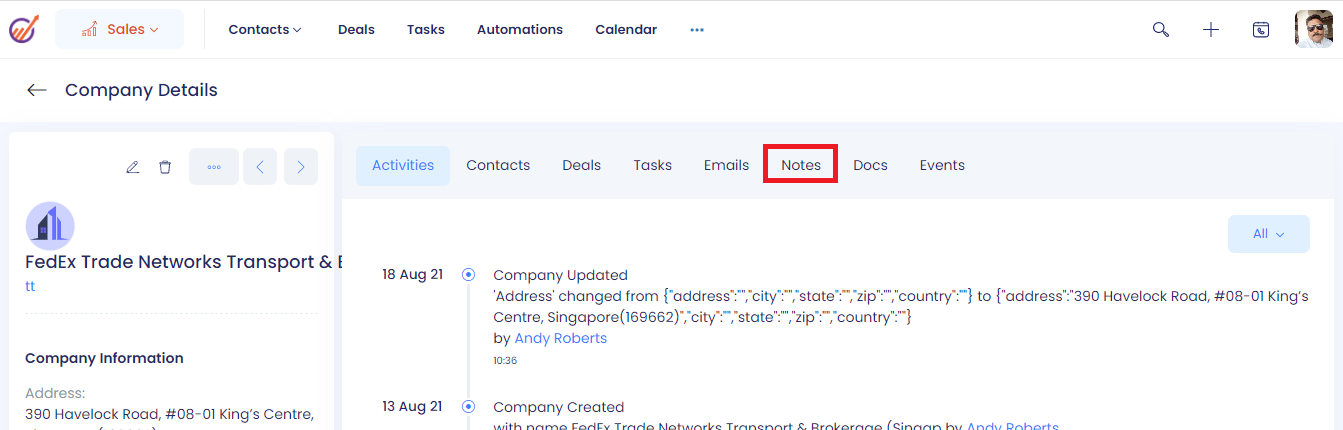The height and width of the screenshot is (430, 1343).
Task: Open the Notes tab
Action: tap(801, 165)
